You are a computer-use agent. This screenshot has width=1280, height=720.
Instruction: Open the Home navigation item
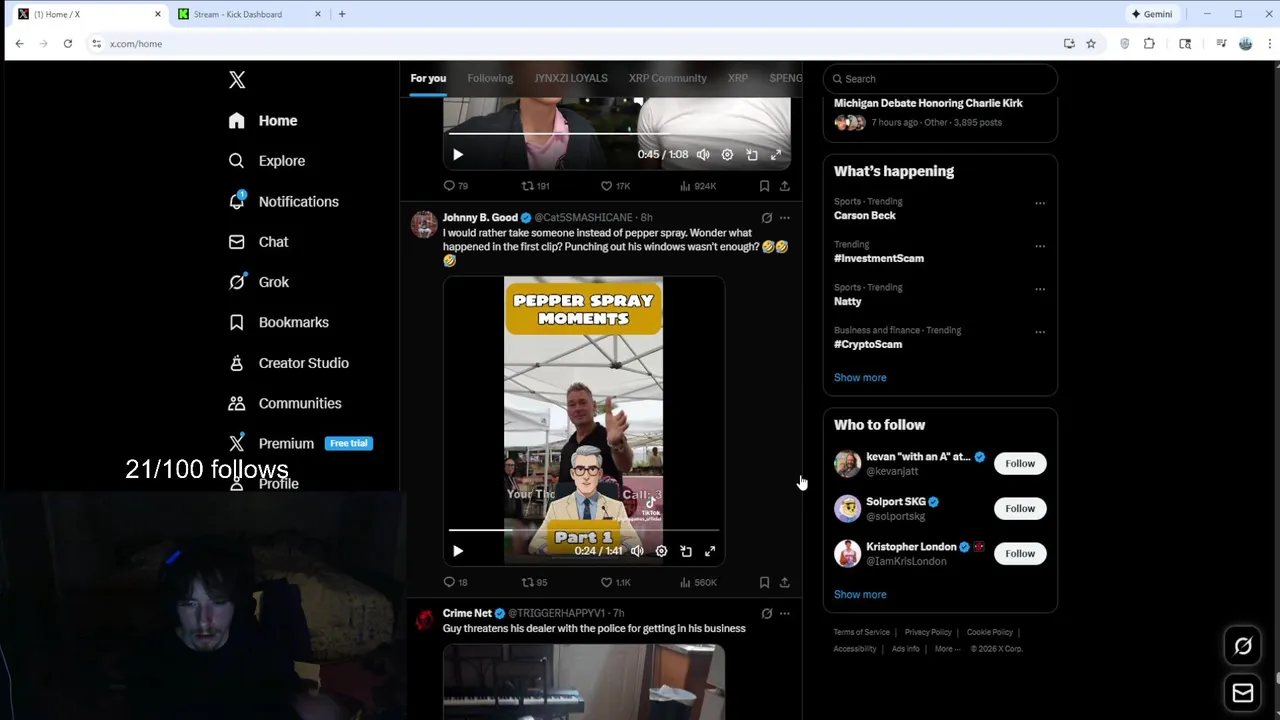point(263,121)
